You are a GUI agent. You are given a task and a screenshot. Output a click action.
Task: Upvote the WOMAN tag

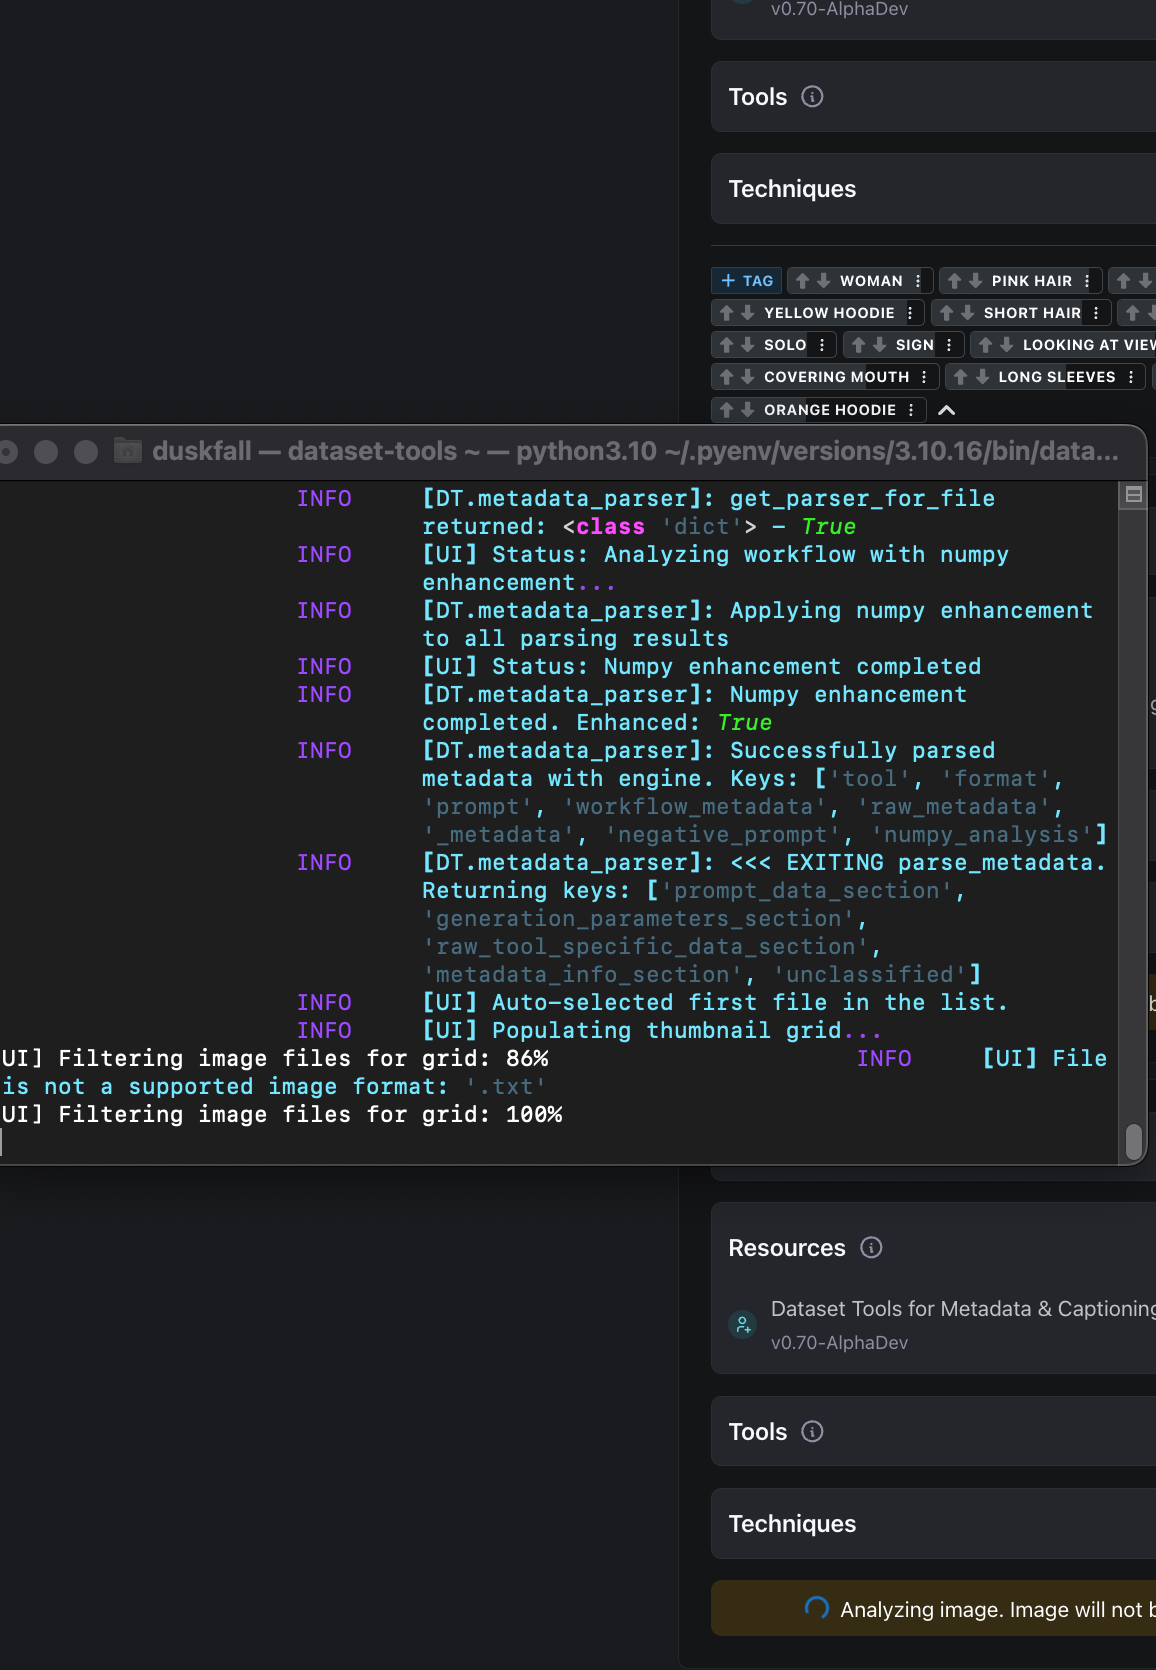click(x=802, y=281)
